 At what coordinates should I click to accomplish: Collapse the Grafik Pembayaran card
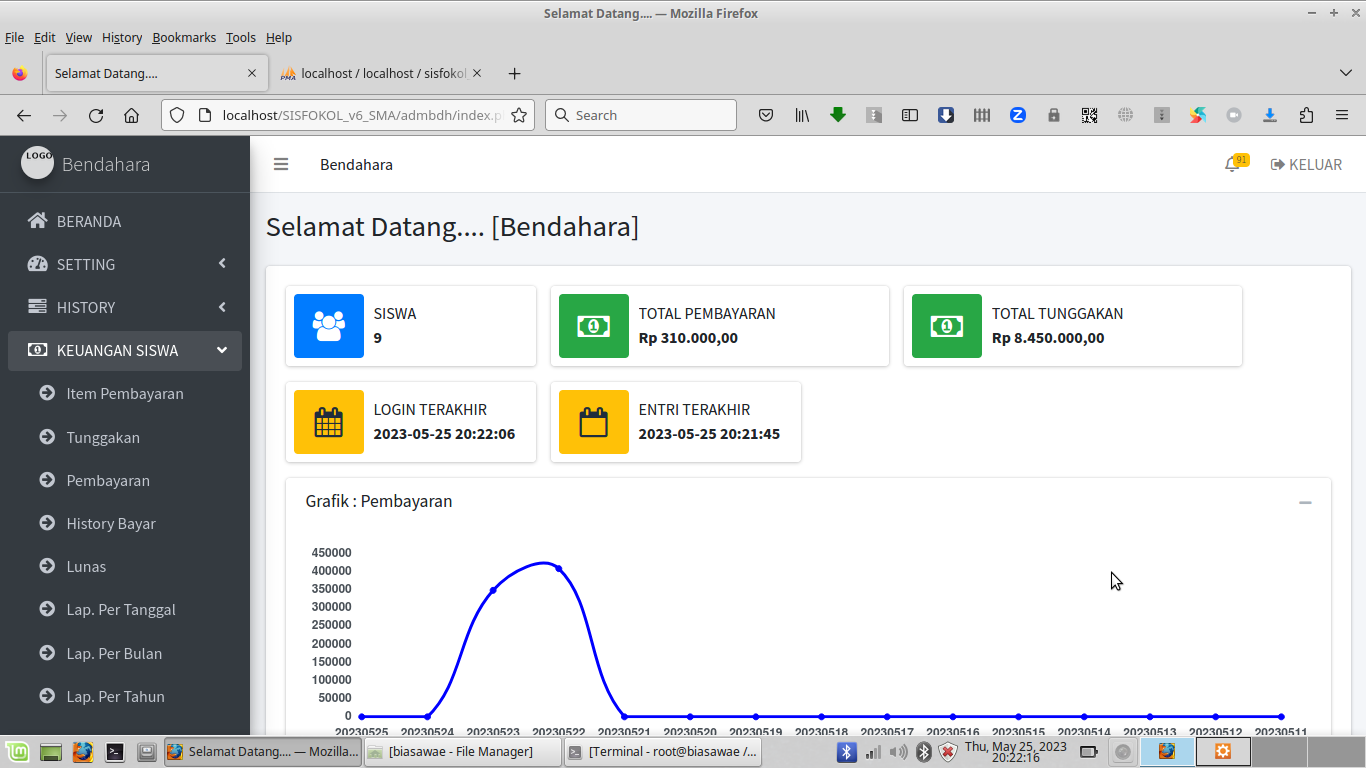pos(1305,502)
